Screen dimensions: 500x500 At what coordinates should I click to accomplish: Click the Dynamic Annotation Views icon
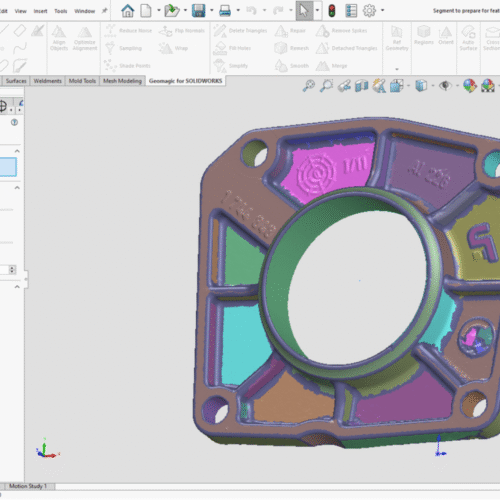[379, 86]
